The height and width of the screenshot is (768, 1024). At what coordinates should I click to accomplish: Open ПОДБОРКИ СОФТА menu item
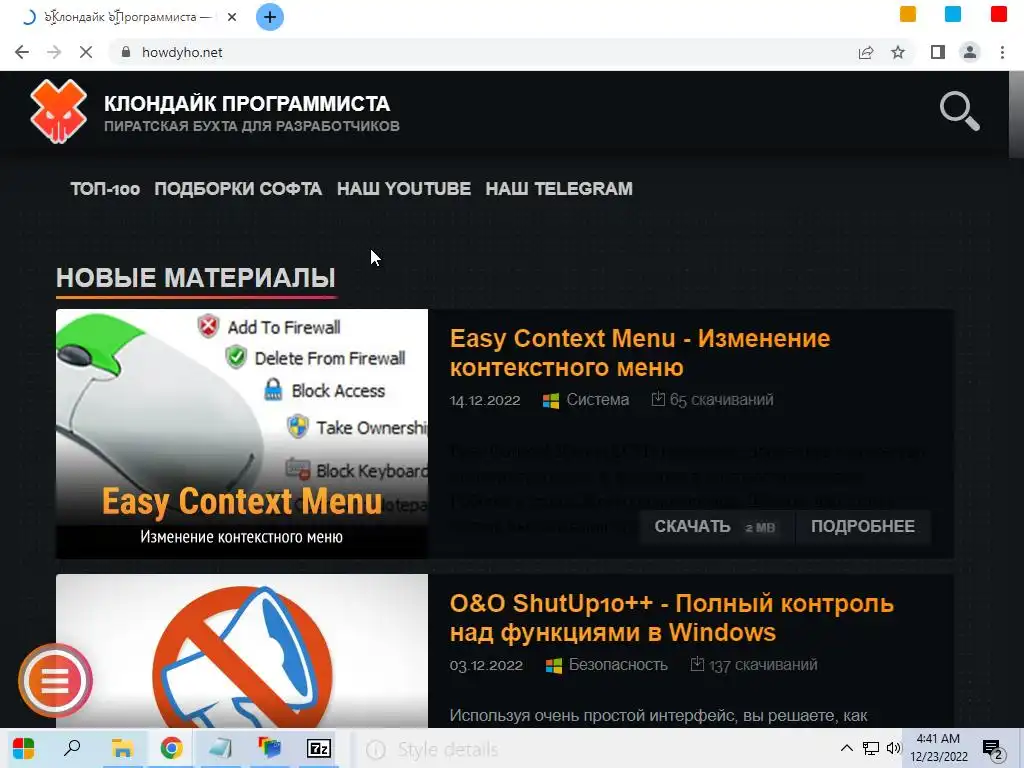tap(238, 189)
